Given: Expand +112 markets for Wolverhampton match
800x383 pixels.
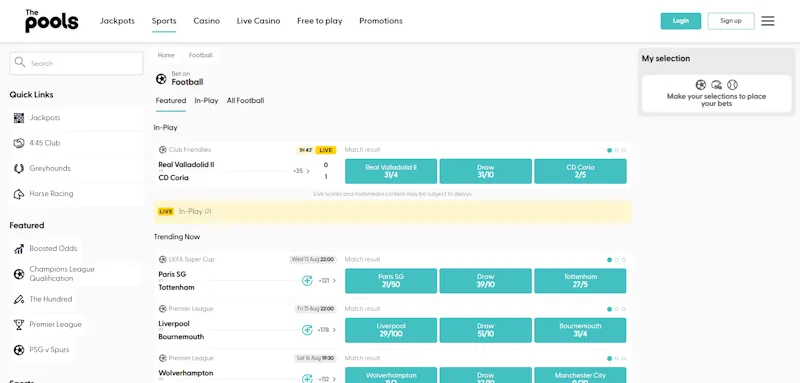Looking at the screenshot, I should pyautogui.click(x=327, y=379).
